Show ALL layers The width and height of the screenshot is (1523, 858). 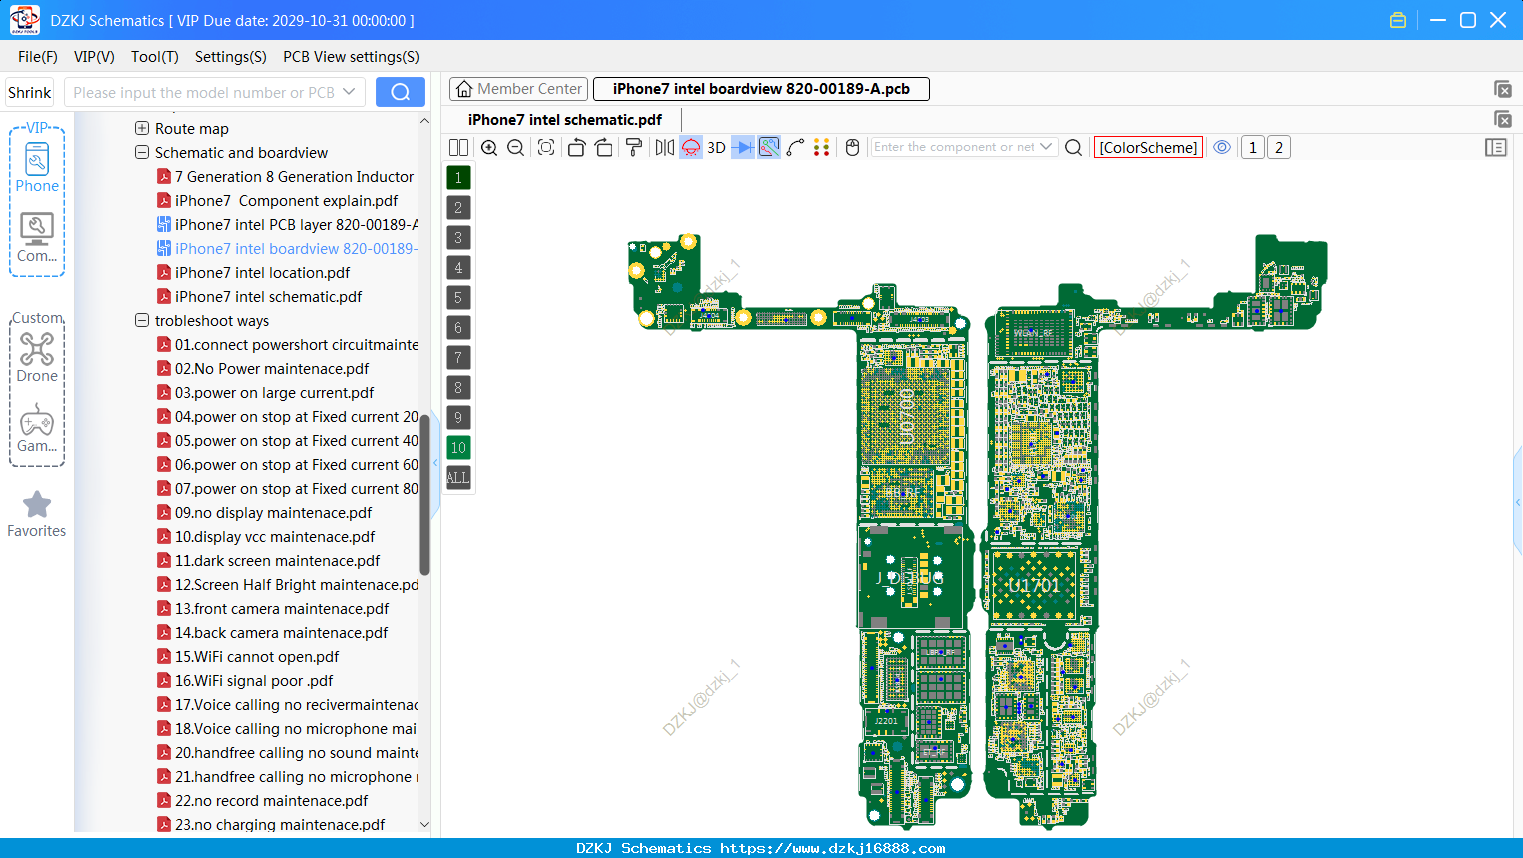(458, 477)
